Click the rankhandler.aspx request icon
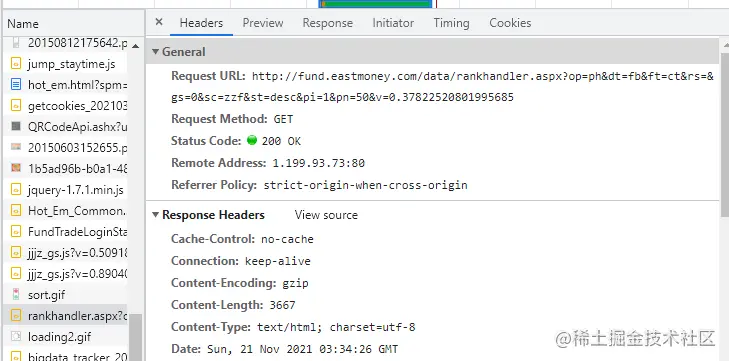729x361 pixels. (x=16, y=316)
